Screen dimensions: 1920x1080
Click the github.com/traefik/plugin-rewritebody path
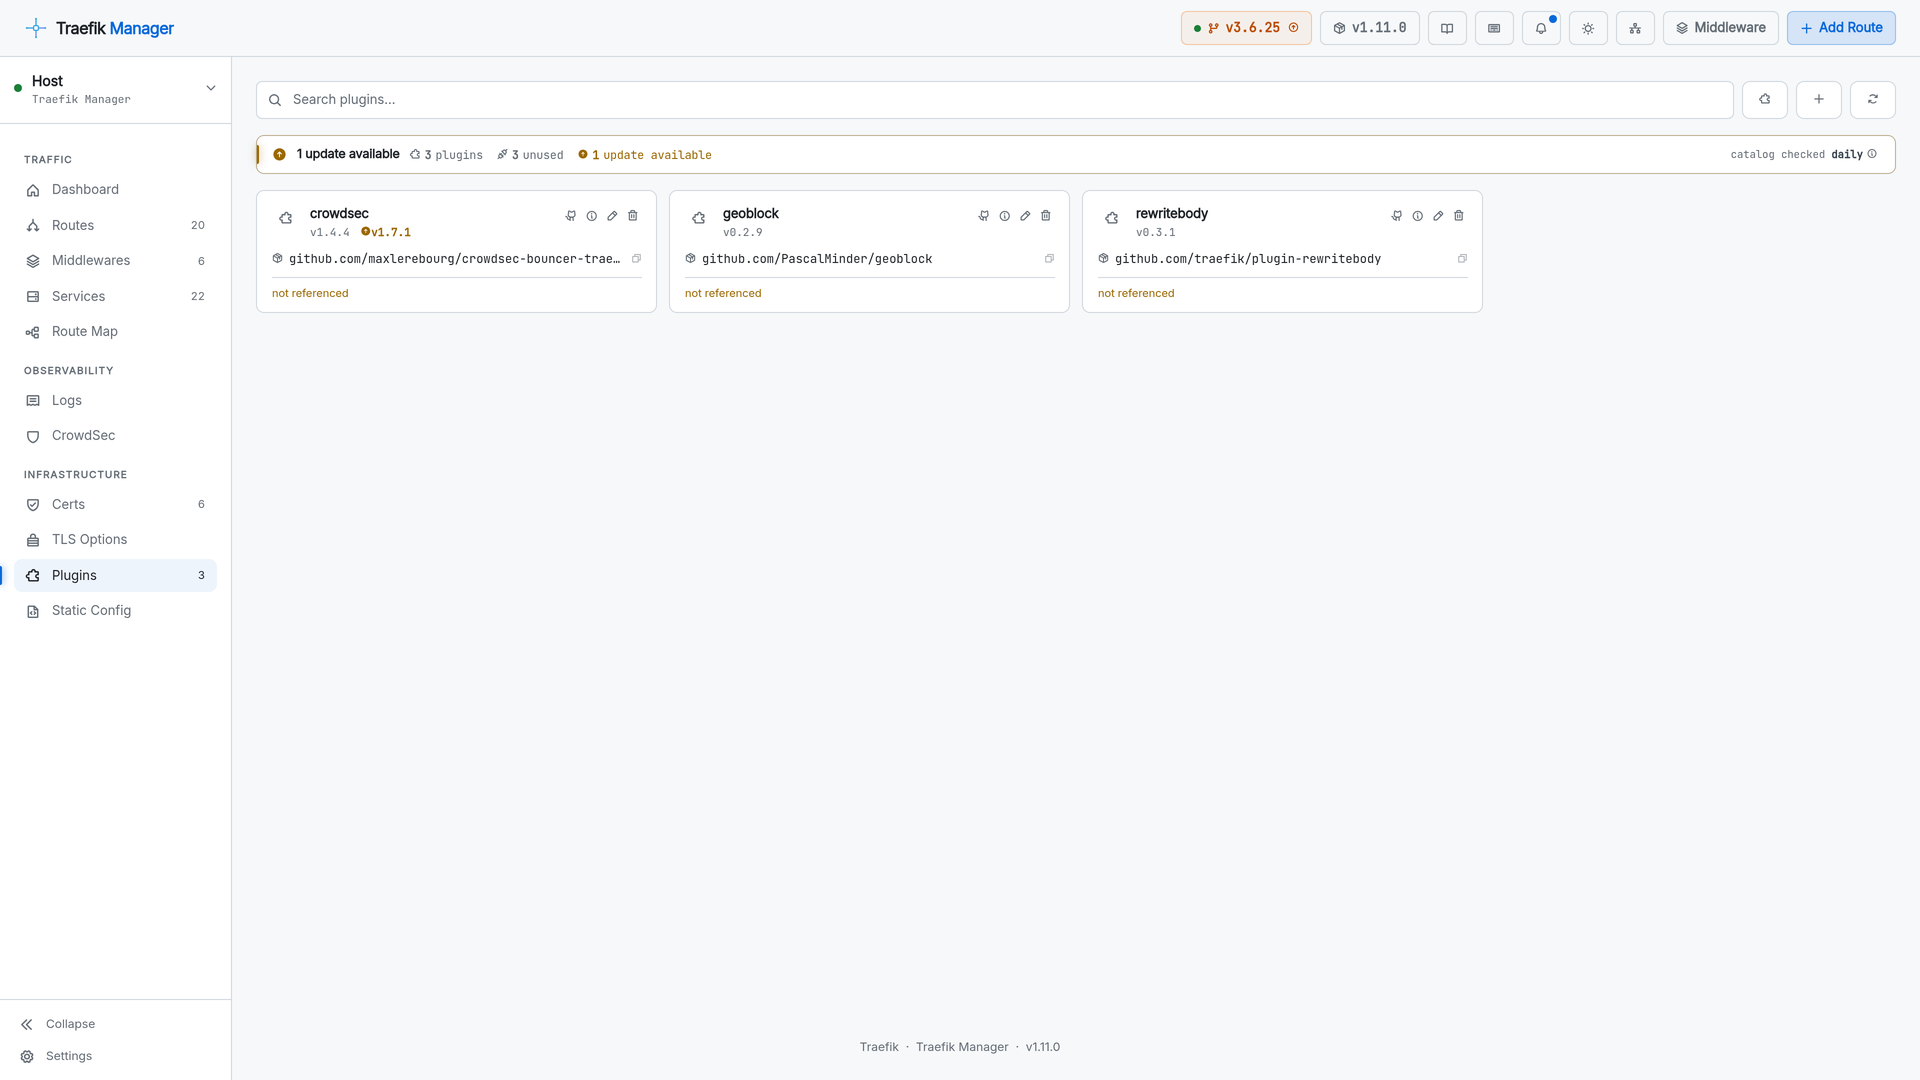click(1248, 259)
